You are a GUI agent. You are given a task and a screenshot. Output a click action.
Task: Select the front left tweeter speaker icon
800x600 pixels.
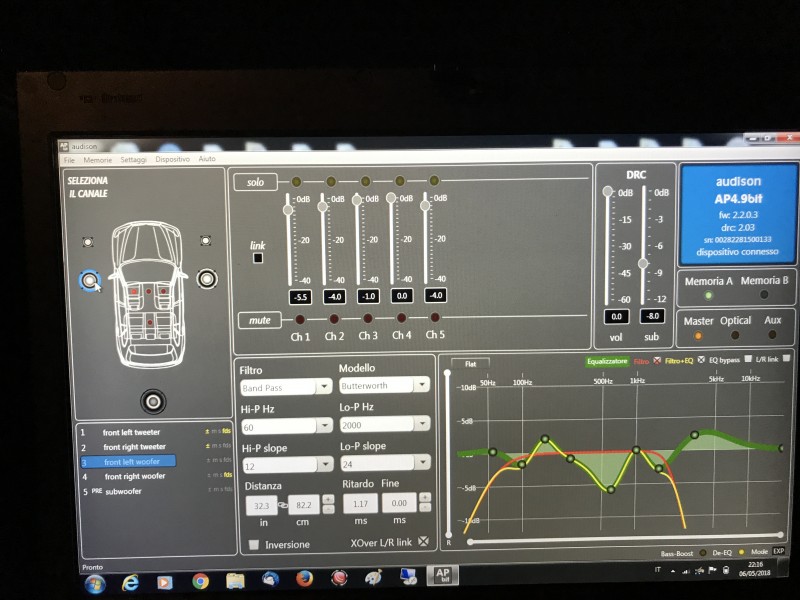tap(88, 242)
